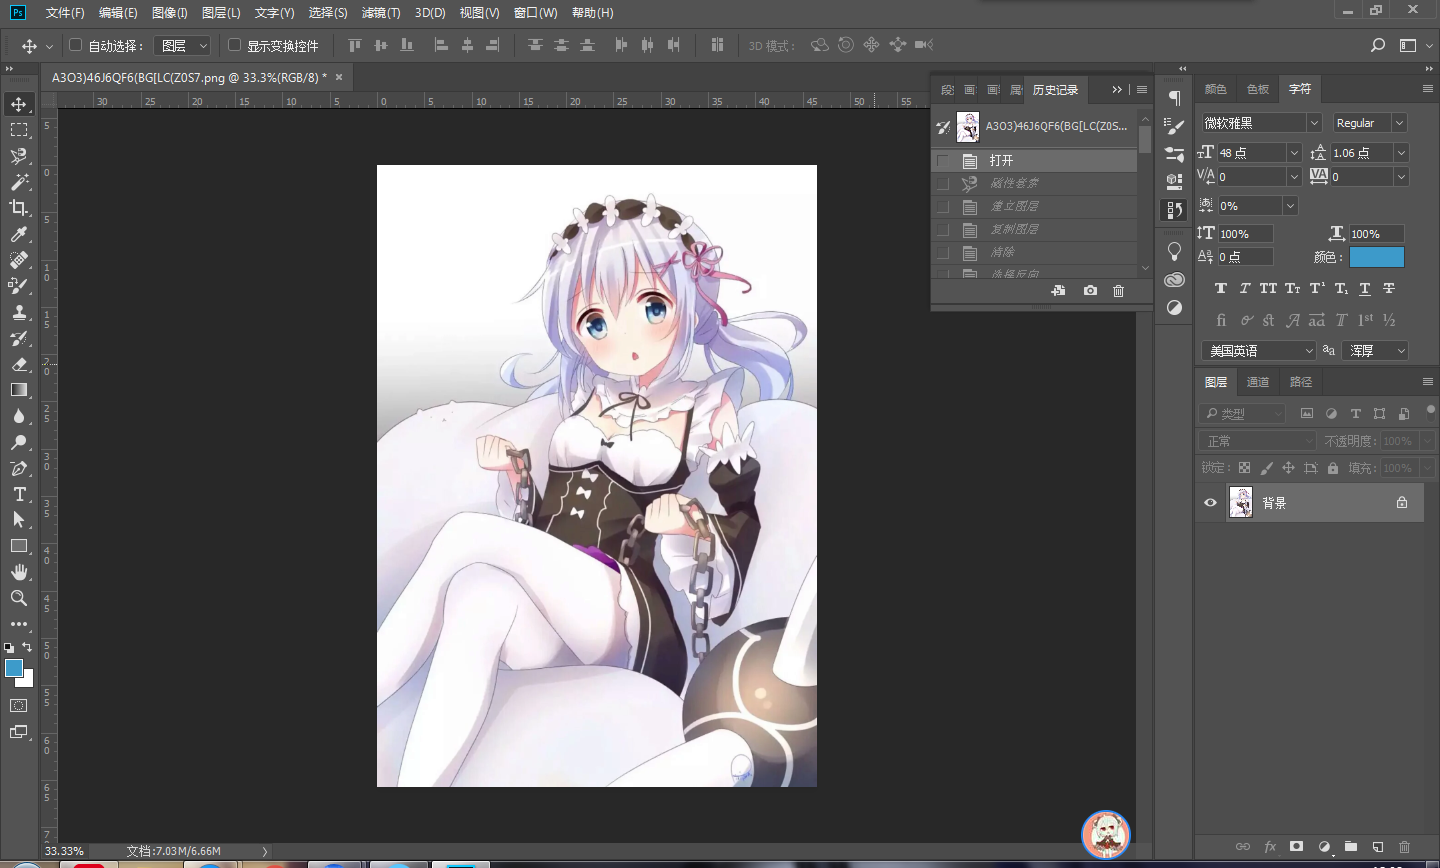Click the 背景 layer thumbnail

1241,502
